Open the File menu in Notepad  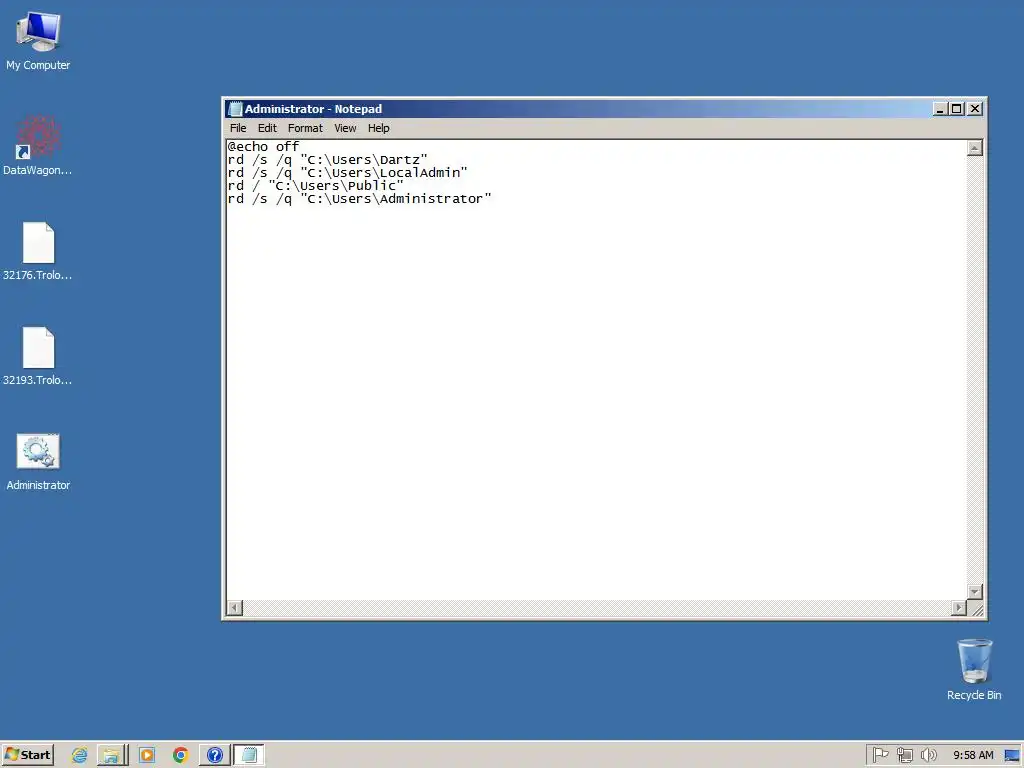coord(238,128)
